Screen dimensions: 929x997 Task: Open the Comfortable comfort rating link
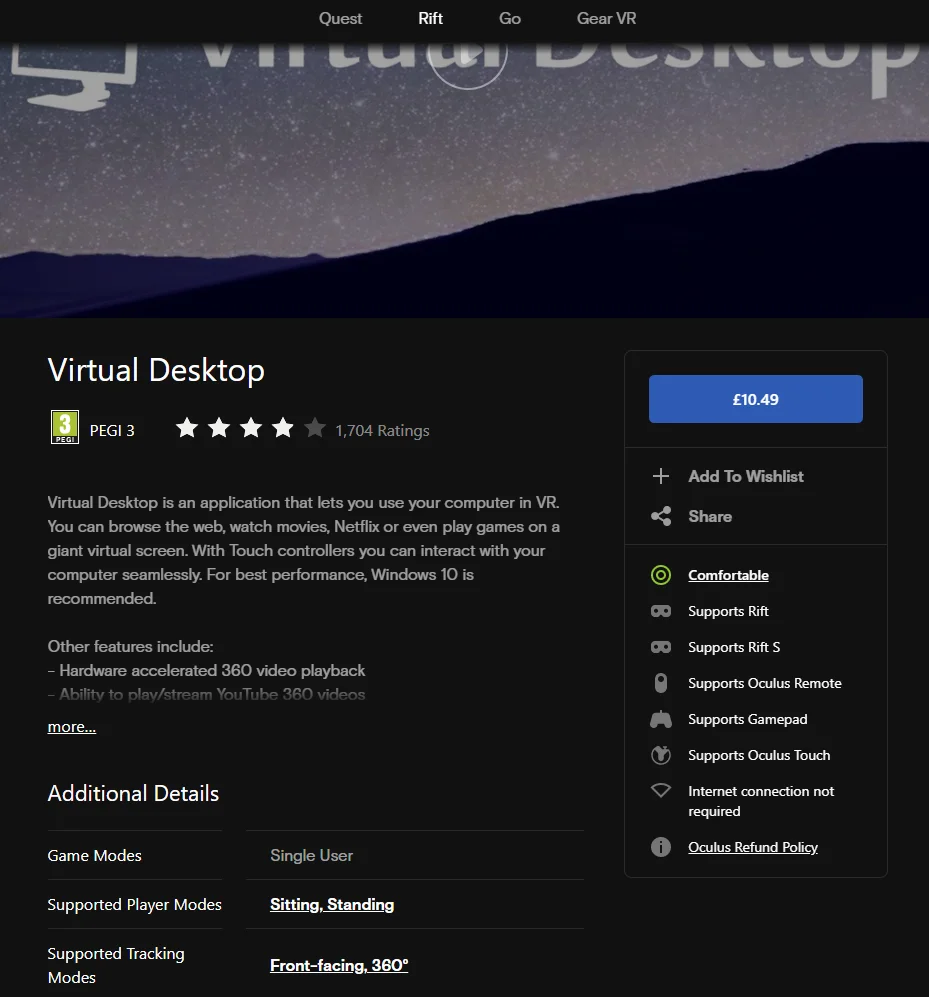coord(729,575)
